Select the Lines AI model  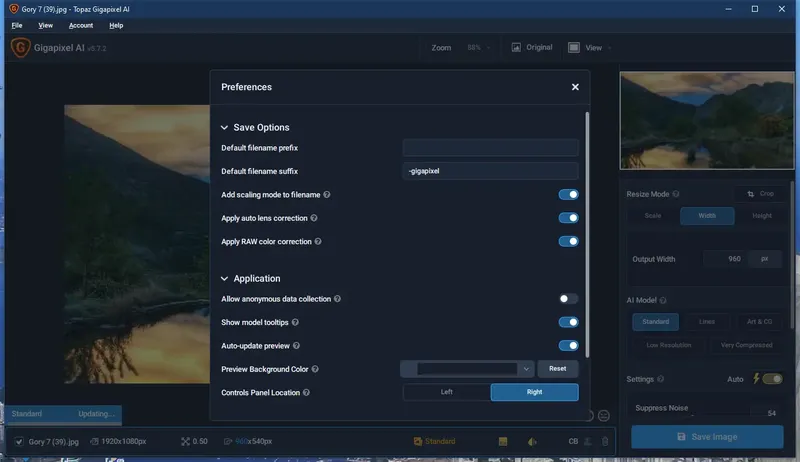pos(707,322)
